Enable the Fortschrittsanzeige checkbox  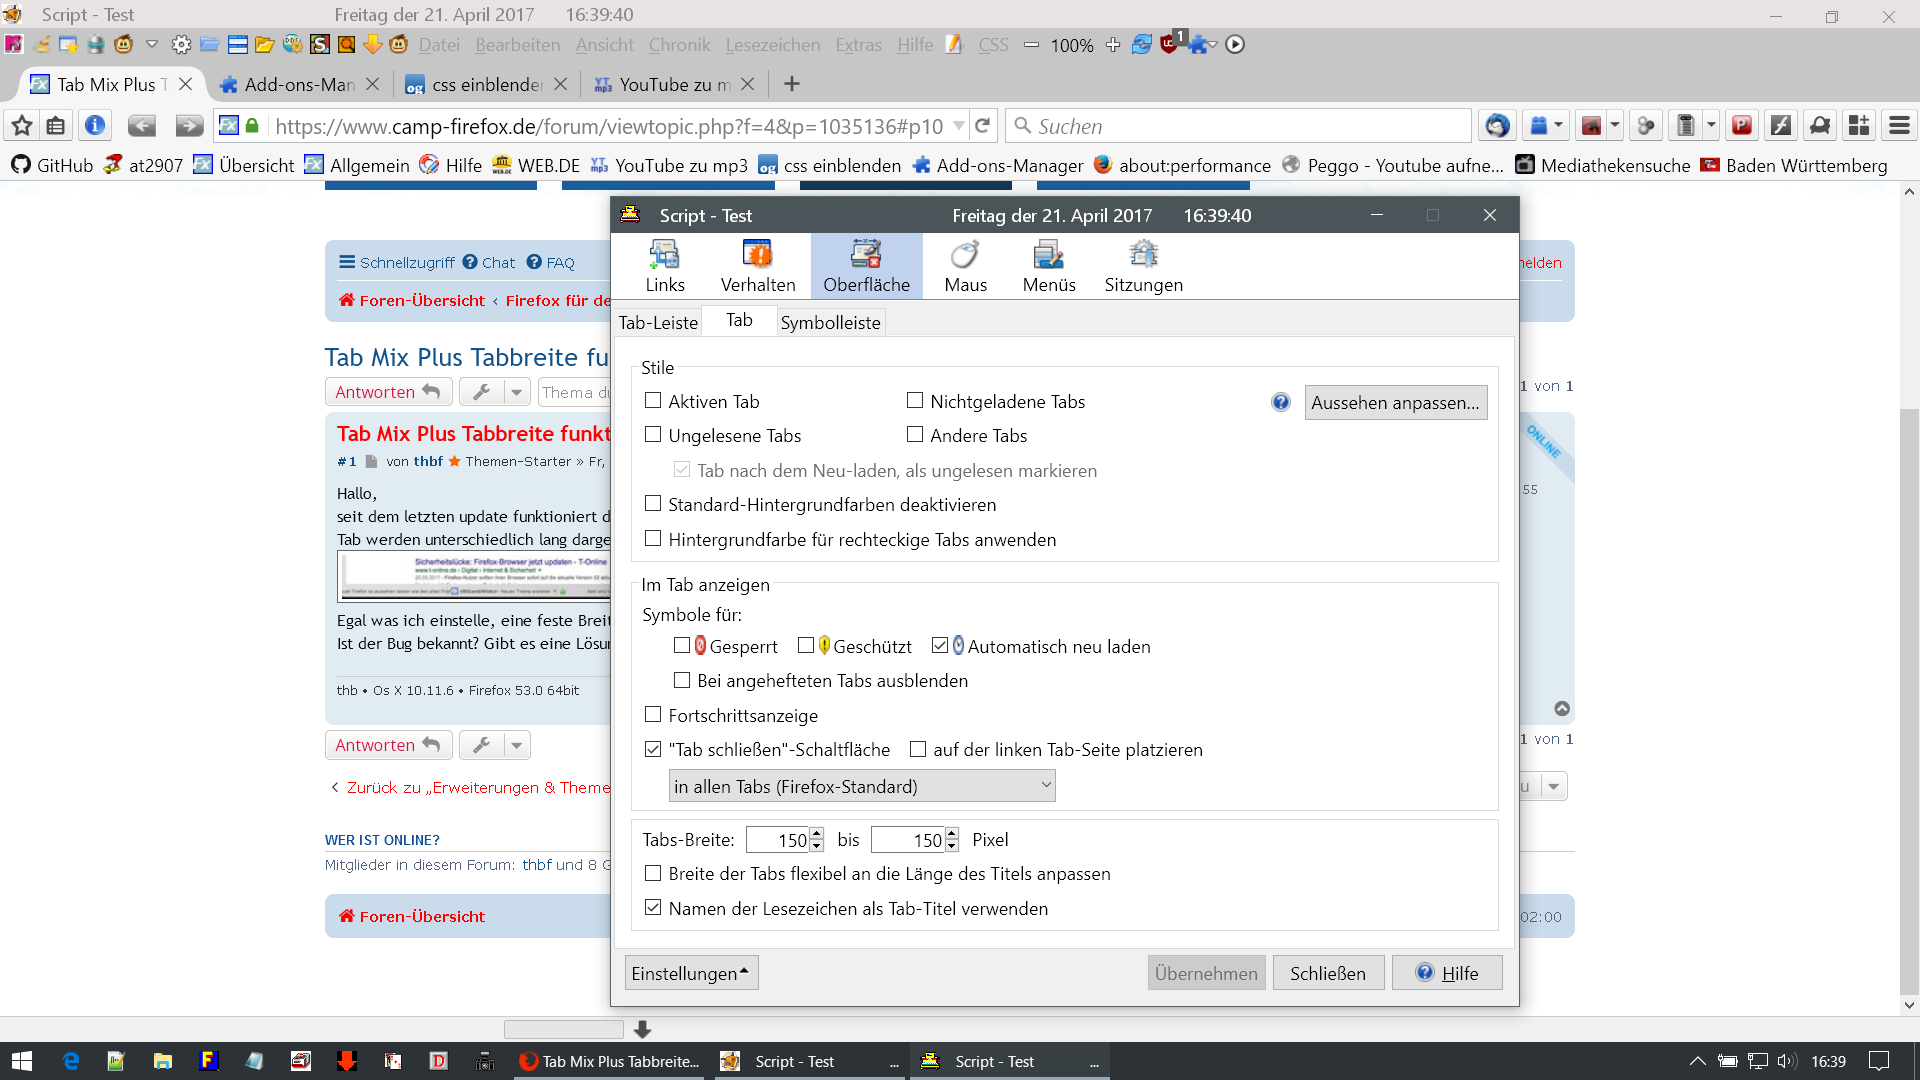coord(653,715)
